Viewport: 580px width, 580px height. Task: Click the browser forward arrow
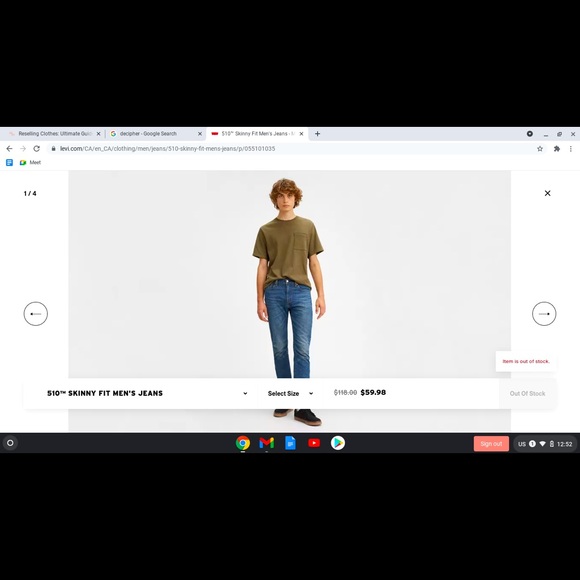pos(23,149)
